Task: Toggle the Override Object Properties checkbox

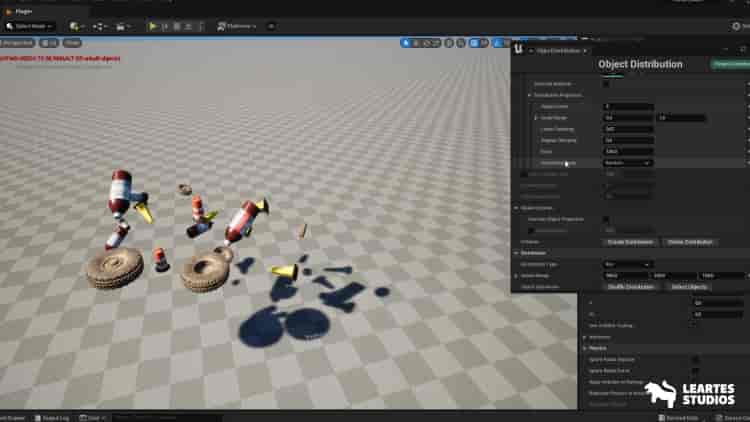Action: point(606,219)
